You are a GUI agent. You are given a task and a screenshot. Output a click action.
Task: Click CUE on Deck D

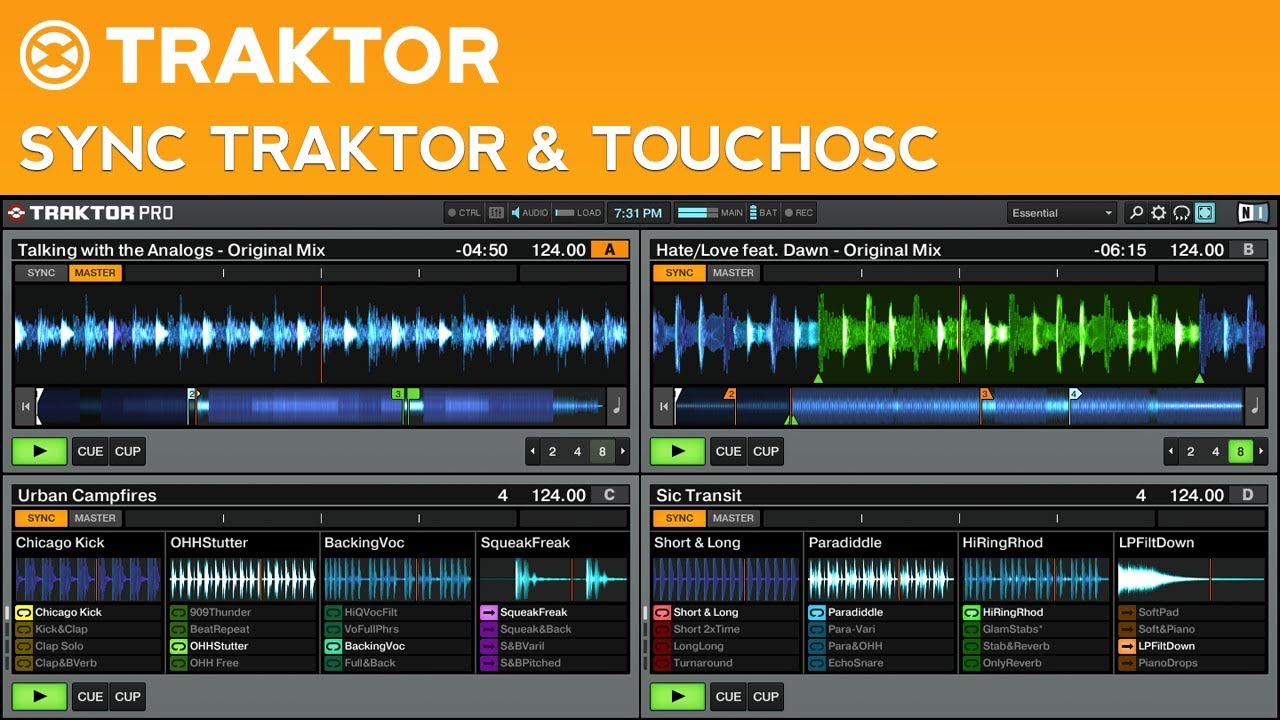[728, 696]
